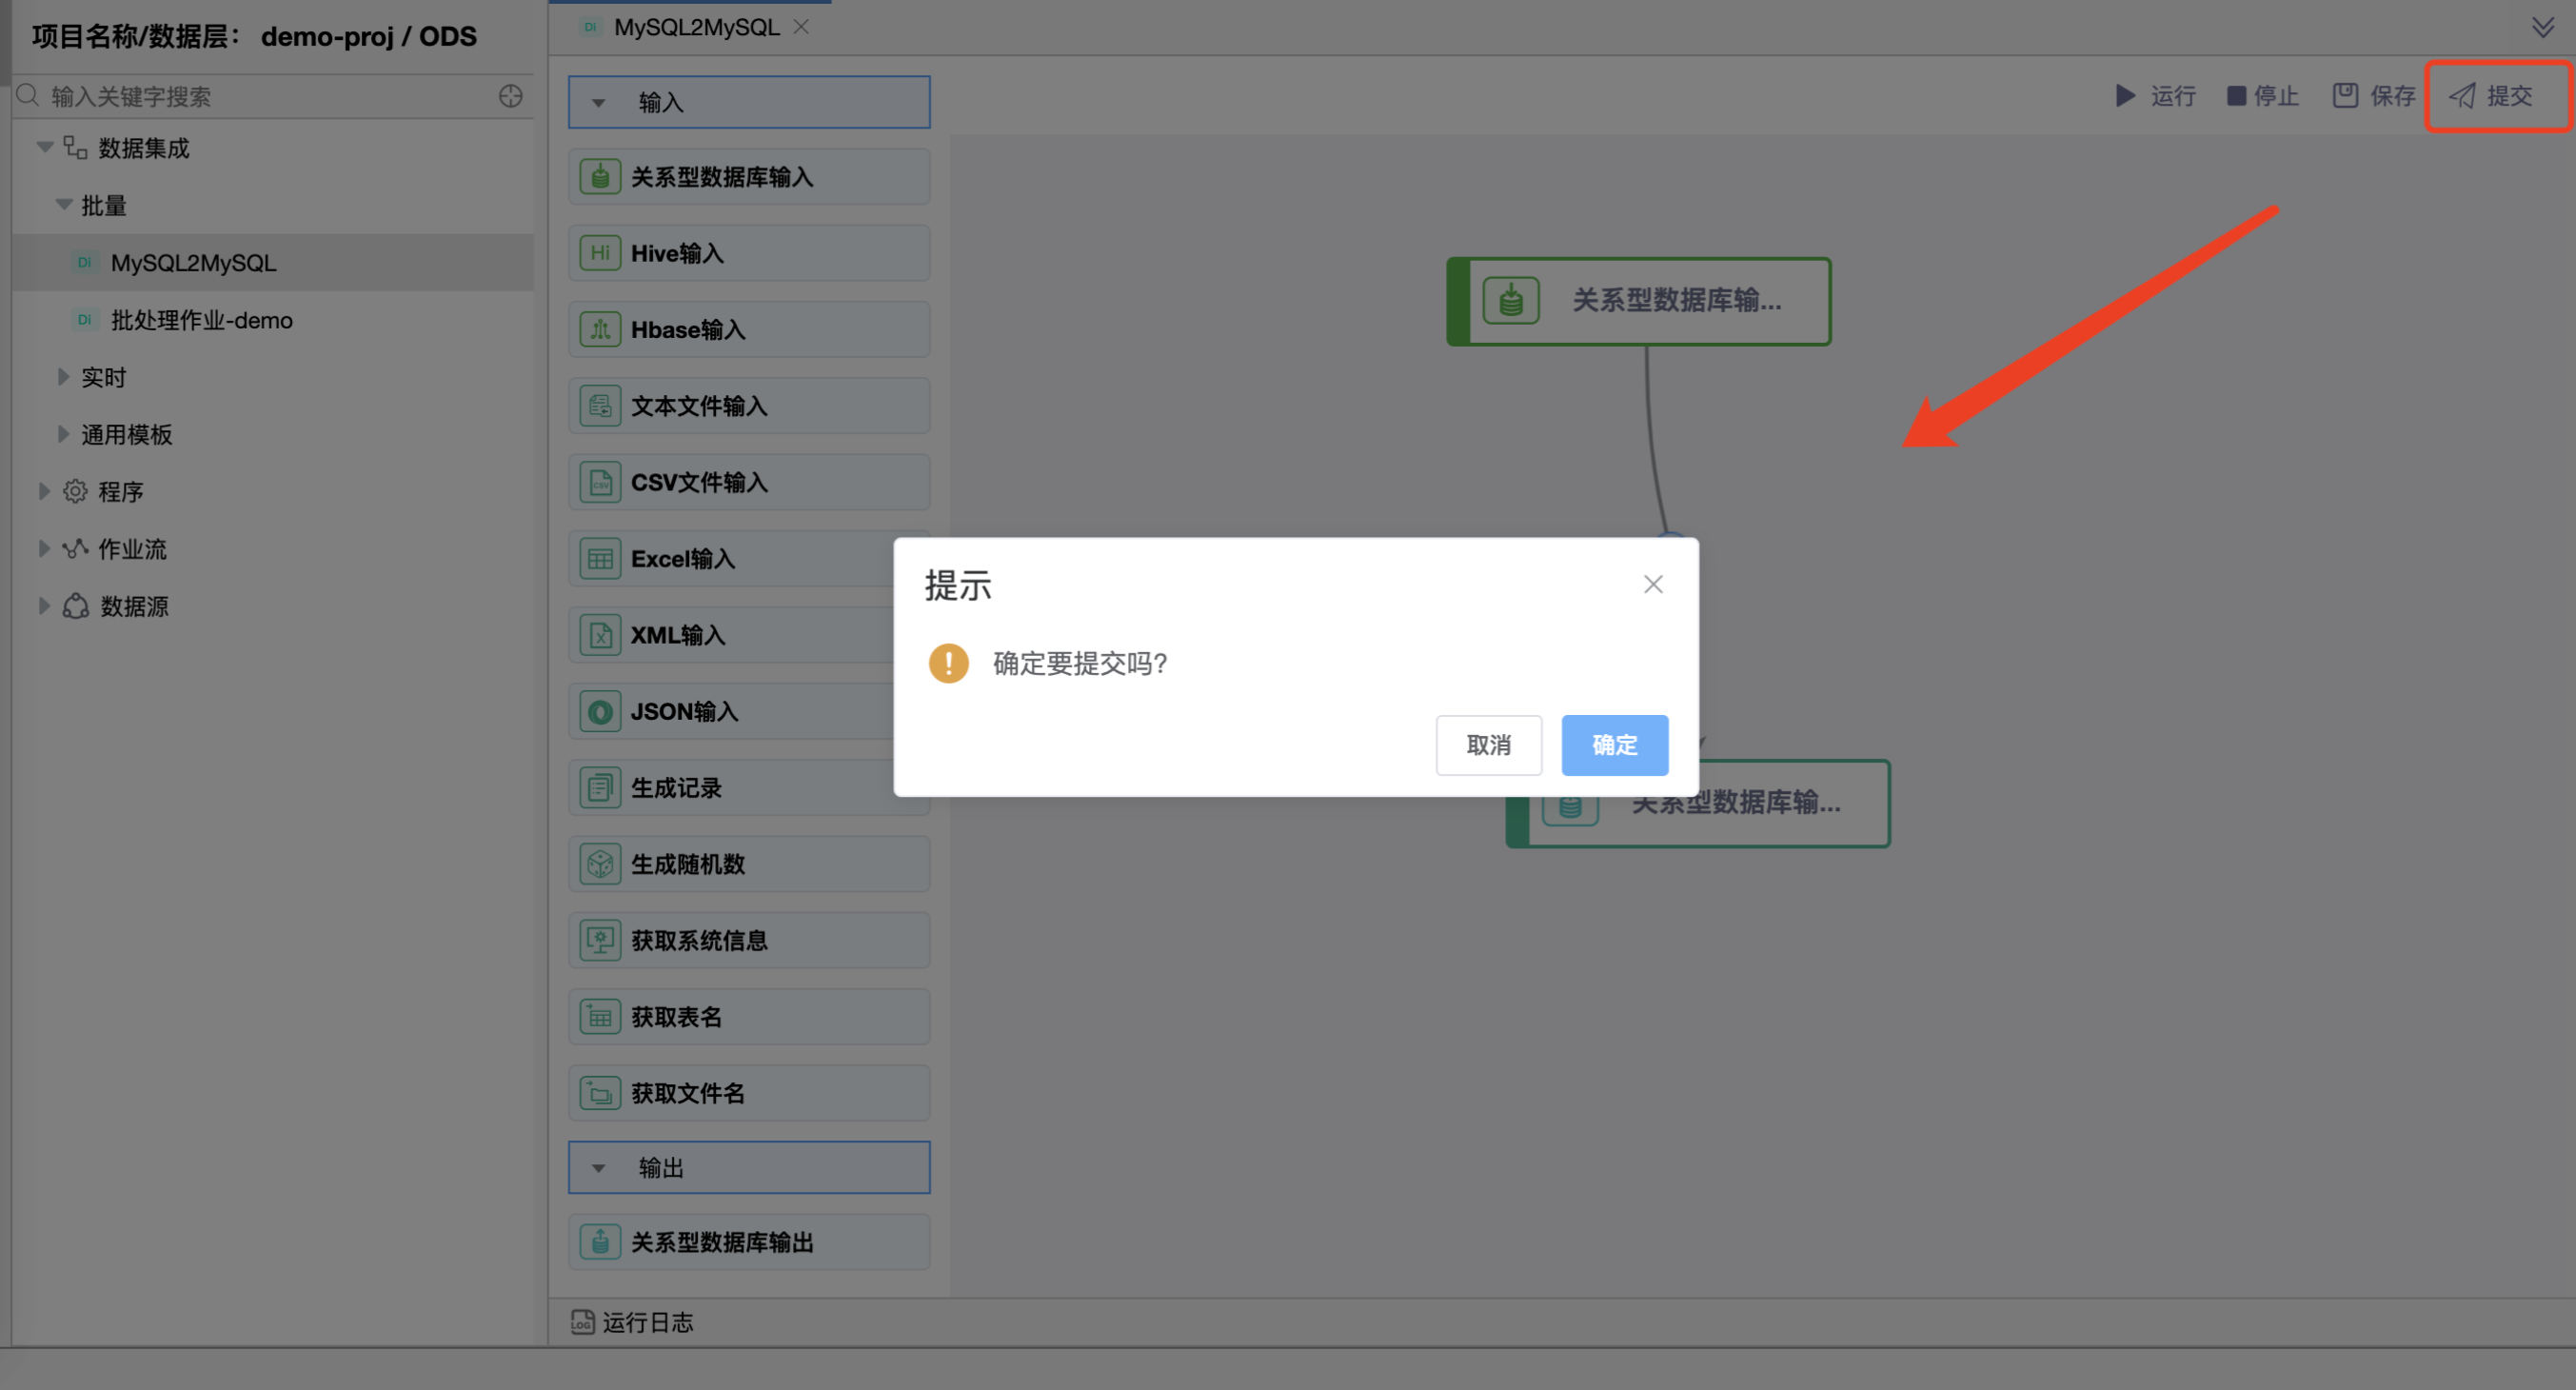Select 批处理作业-demo in the tree
The height and width of the screenshot is (1390, 2576).
201,320
